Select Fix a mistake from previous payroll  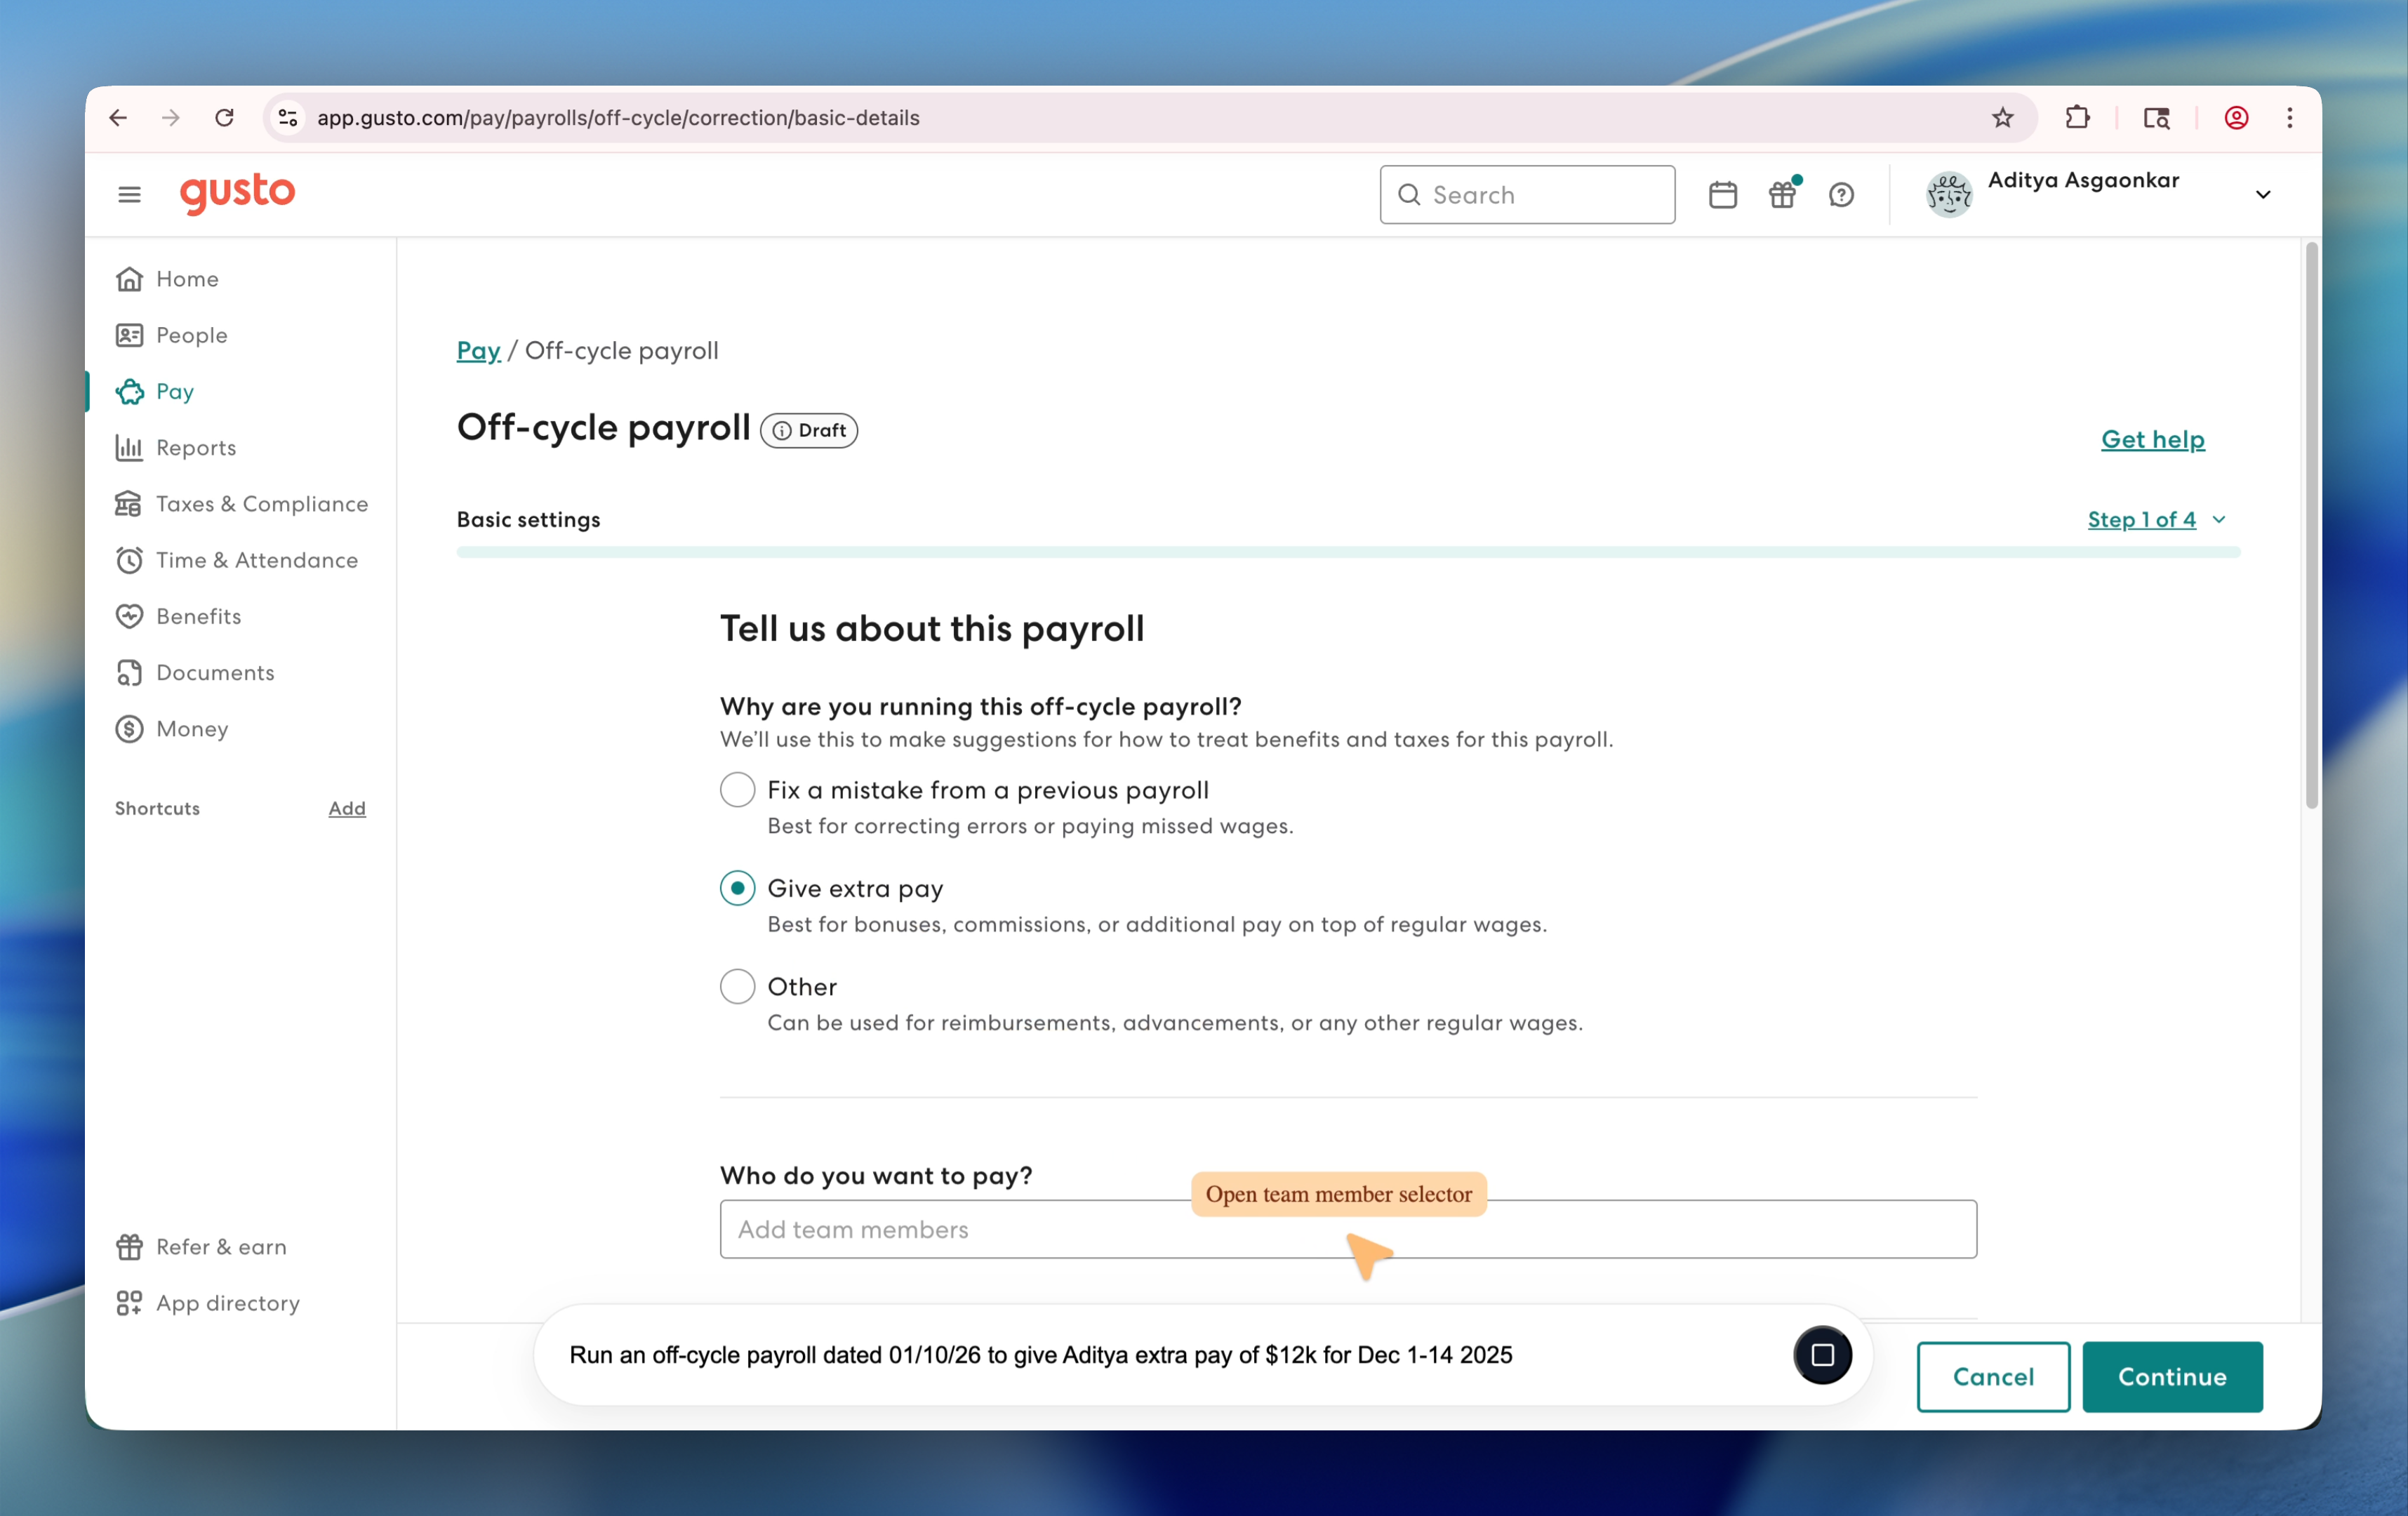coord(737,790)
